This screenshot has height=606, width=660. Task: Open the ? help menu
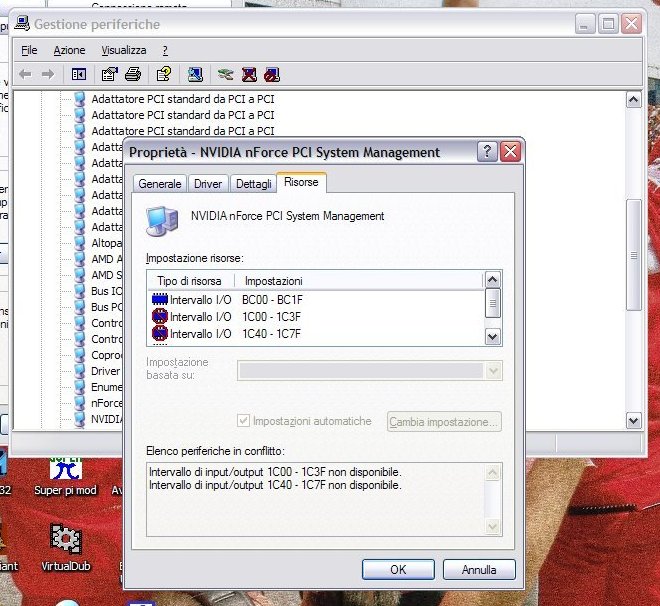pyautogui.click(x=165, y=50)
